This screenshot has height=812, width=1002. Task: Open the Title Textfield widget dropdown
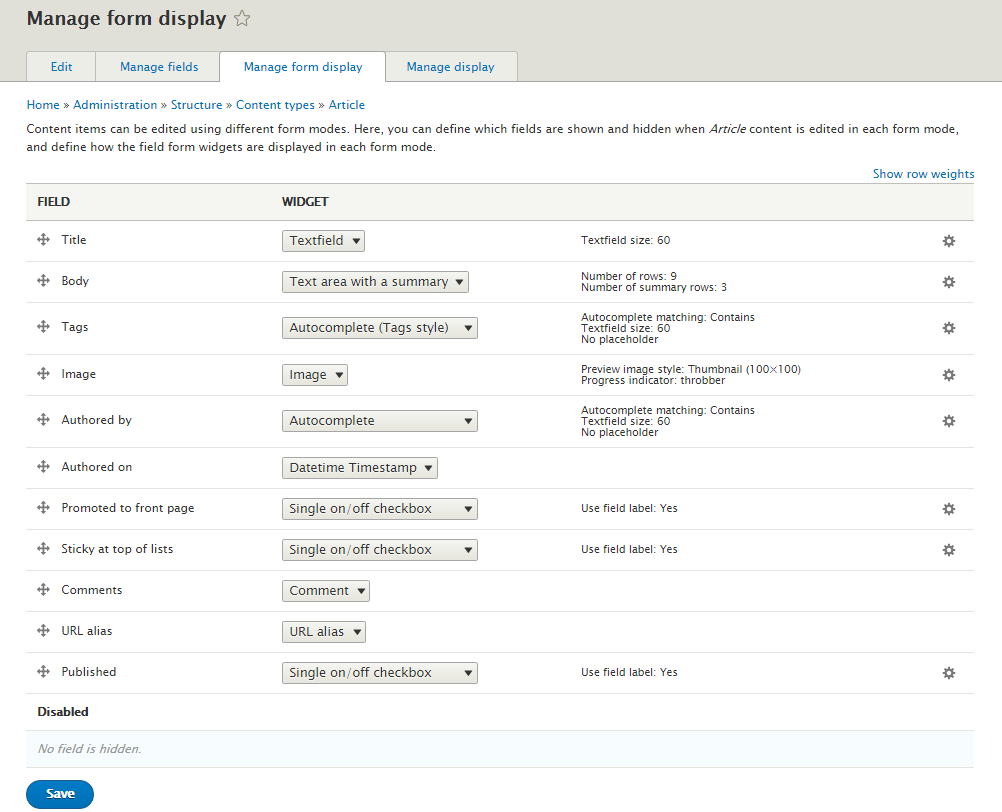click(x=323, y=241)
